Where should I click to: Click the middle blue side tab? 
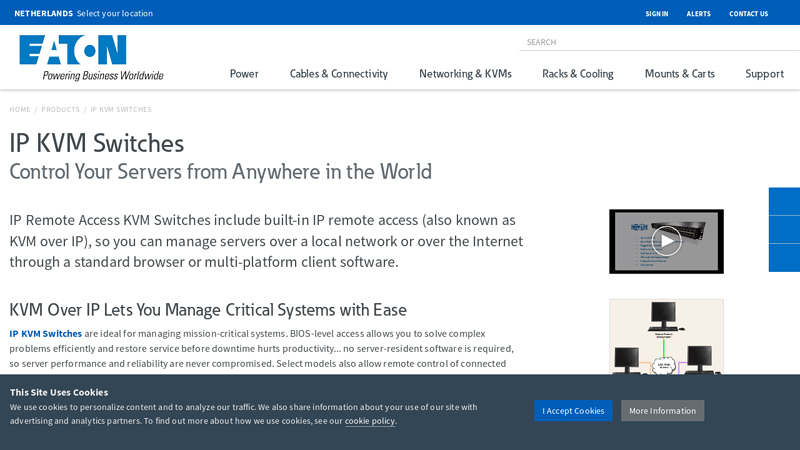click(784, 229)
